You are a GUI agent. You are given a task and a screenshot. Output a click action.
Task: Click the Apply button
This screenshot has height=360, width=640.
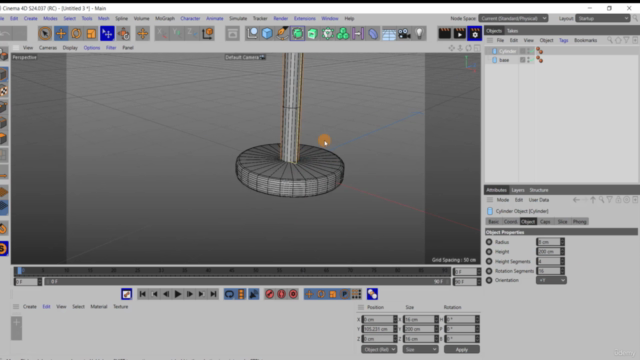(462, 349)
